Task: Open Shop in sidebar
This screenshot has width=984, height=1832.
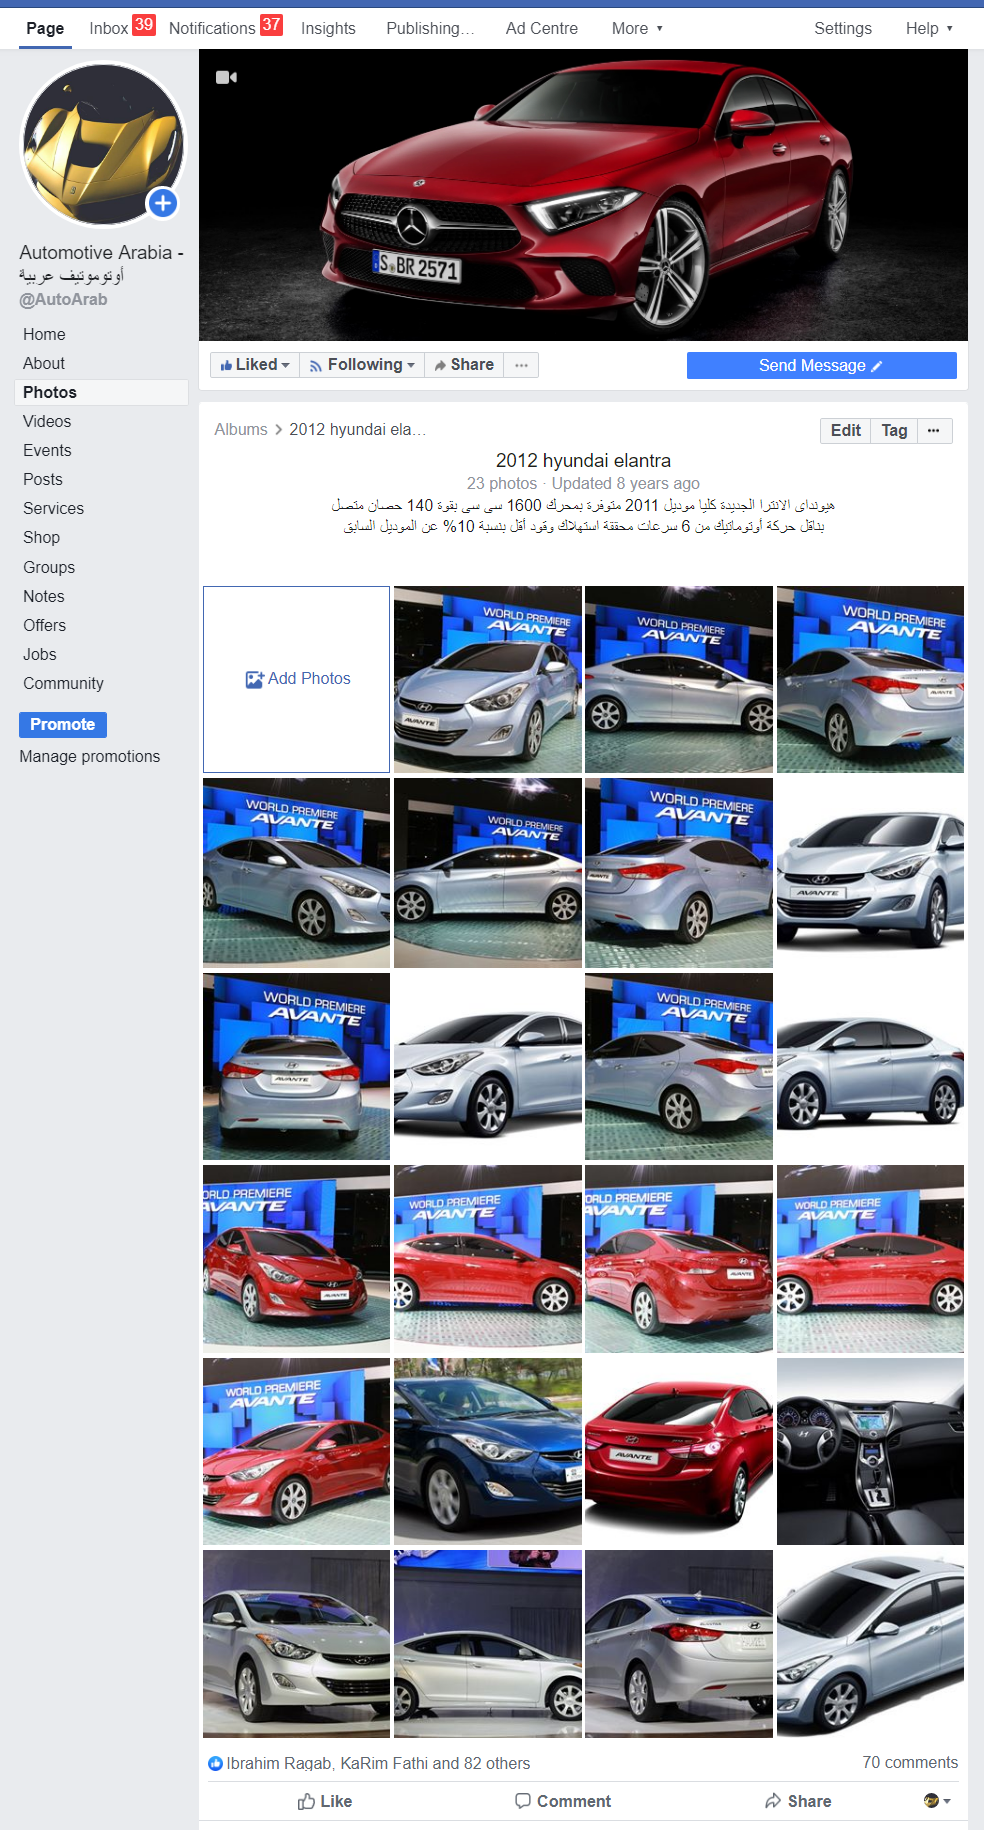Action: point(41,537)
